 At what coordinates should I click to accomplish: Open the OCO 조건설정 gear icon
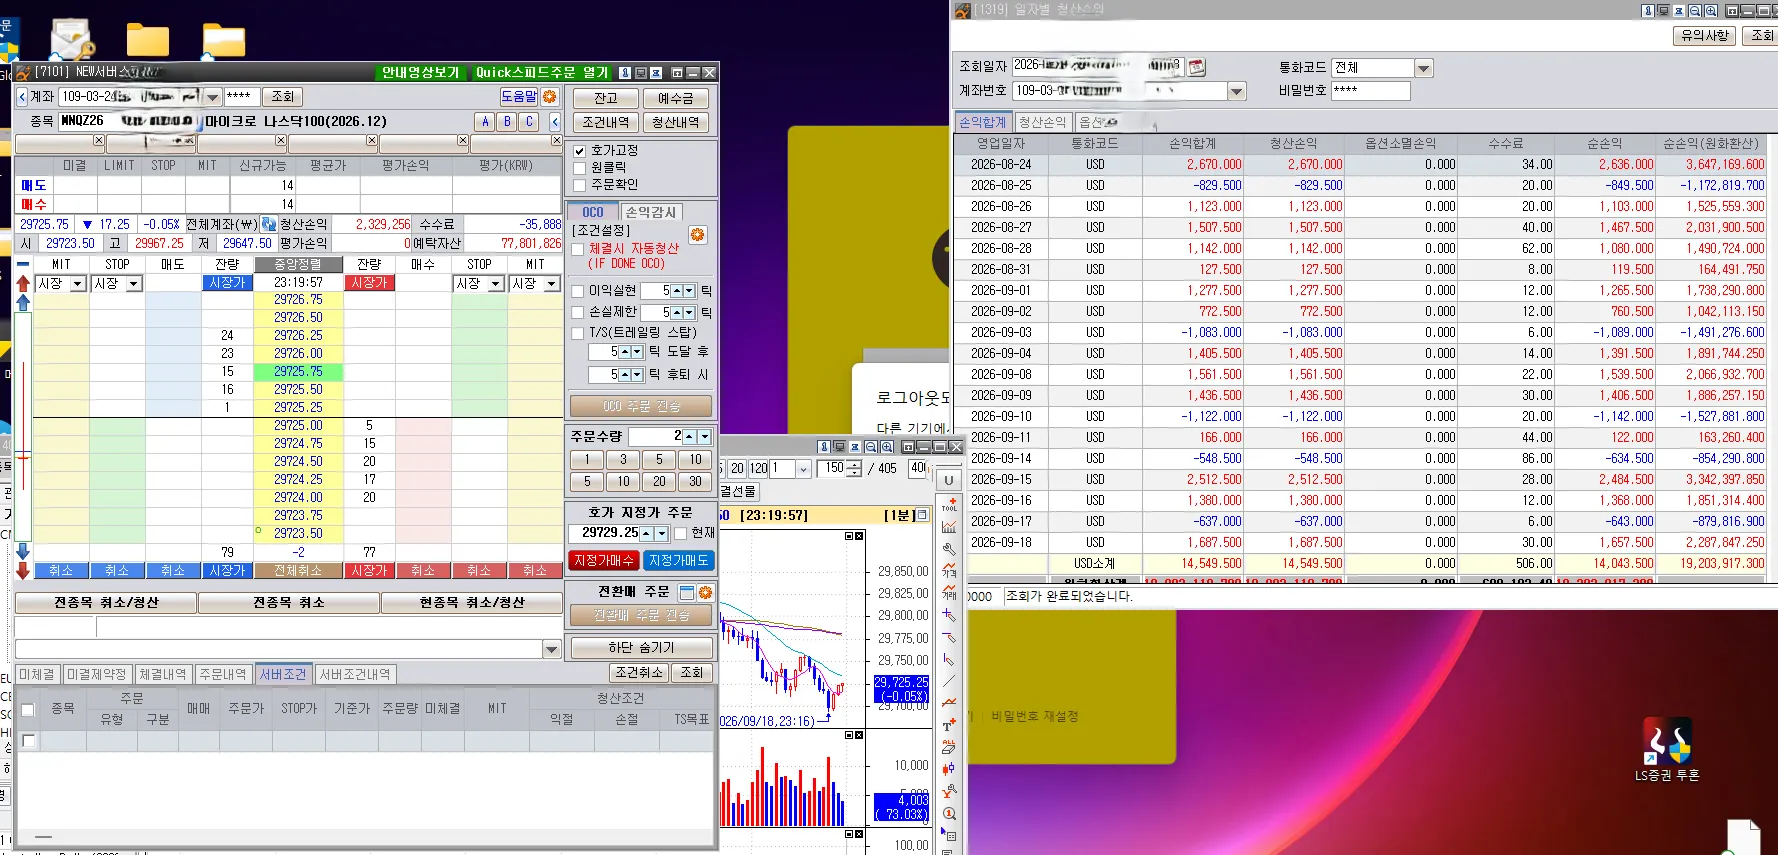coord(698,234)
